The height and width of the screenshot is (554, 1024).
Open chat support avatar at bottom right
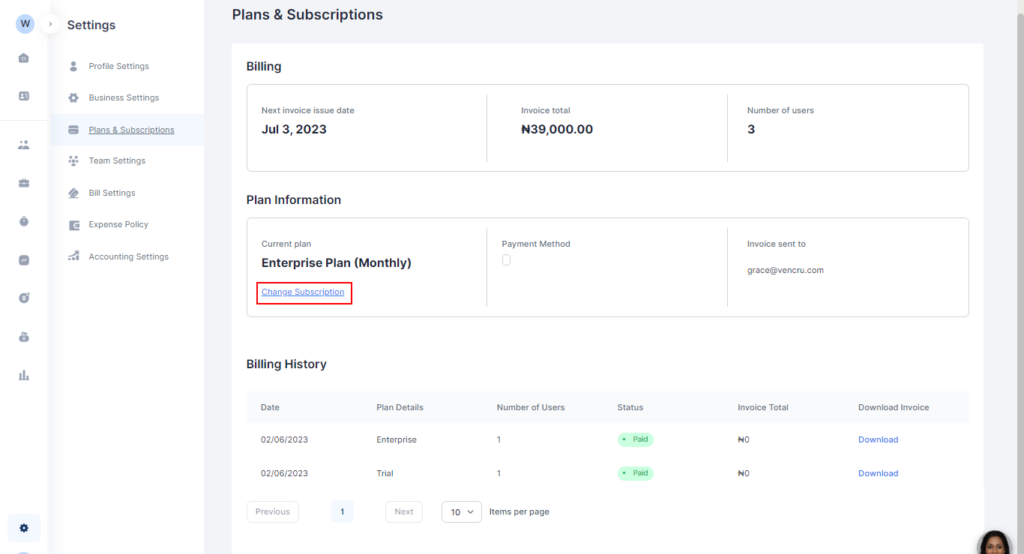[x=995, y=542]
